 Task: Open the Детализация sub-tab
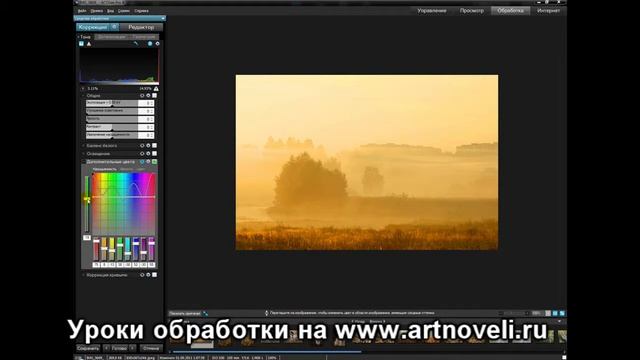[x=112, y=37]
